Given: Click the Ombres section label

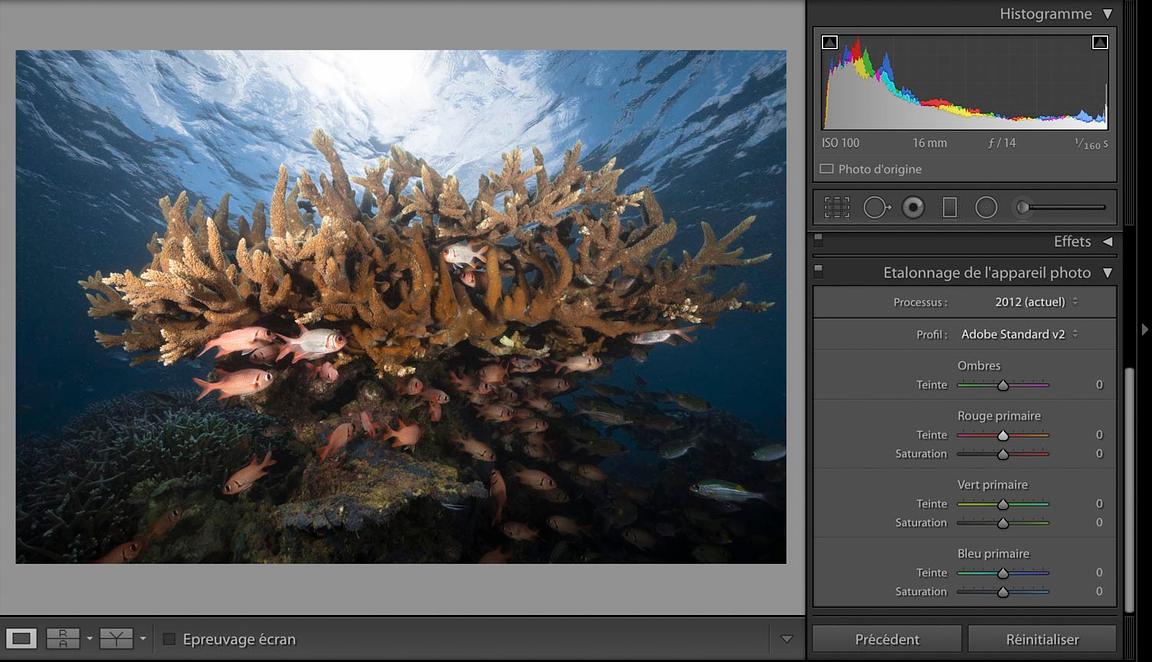Looking at the screenshot, I should click(979, 366).
